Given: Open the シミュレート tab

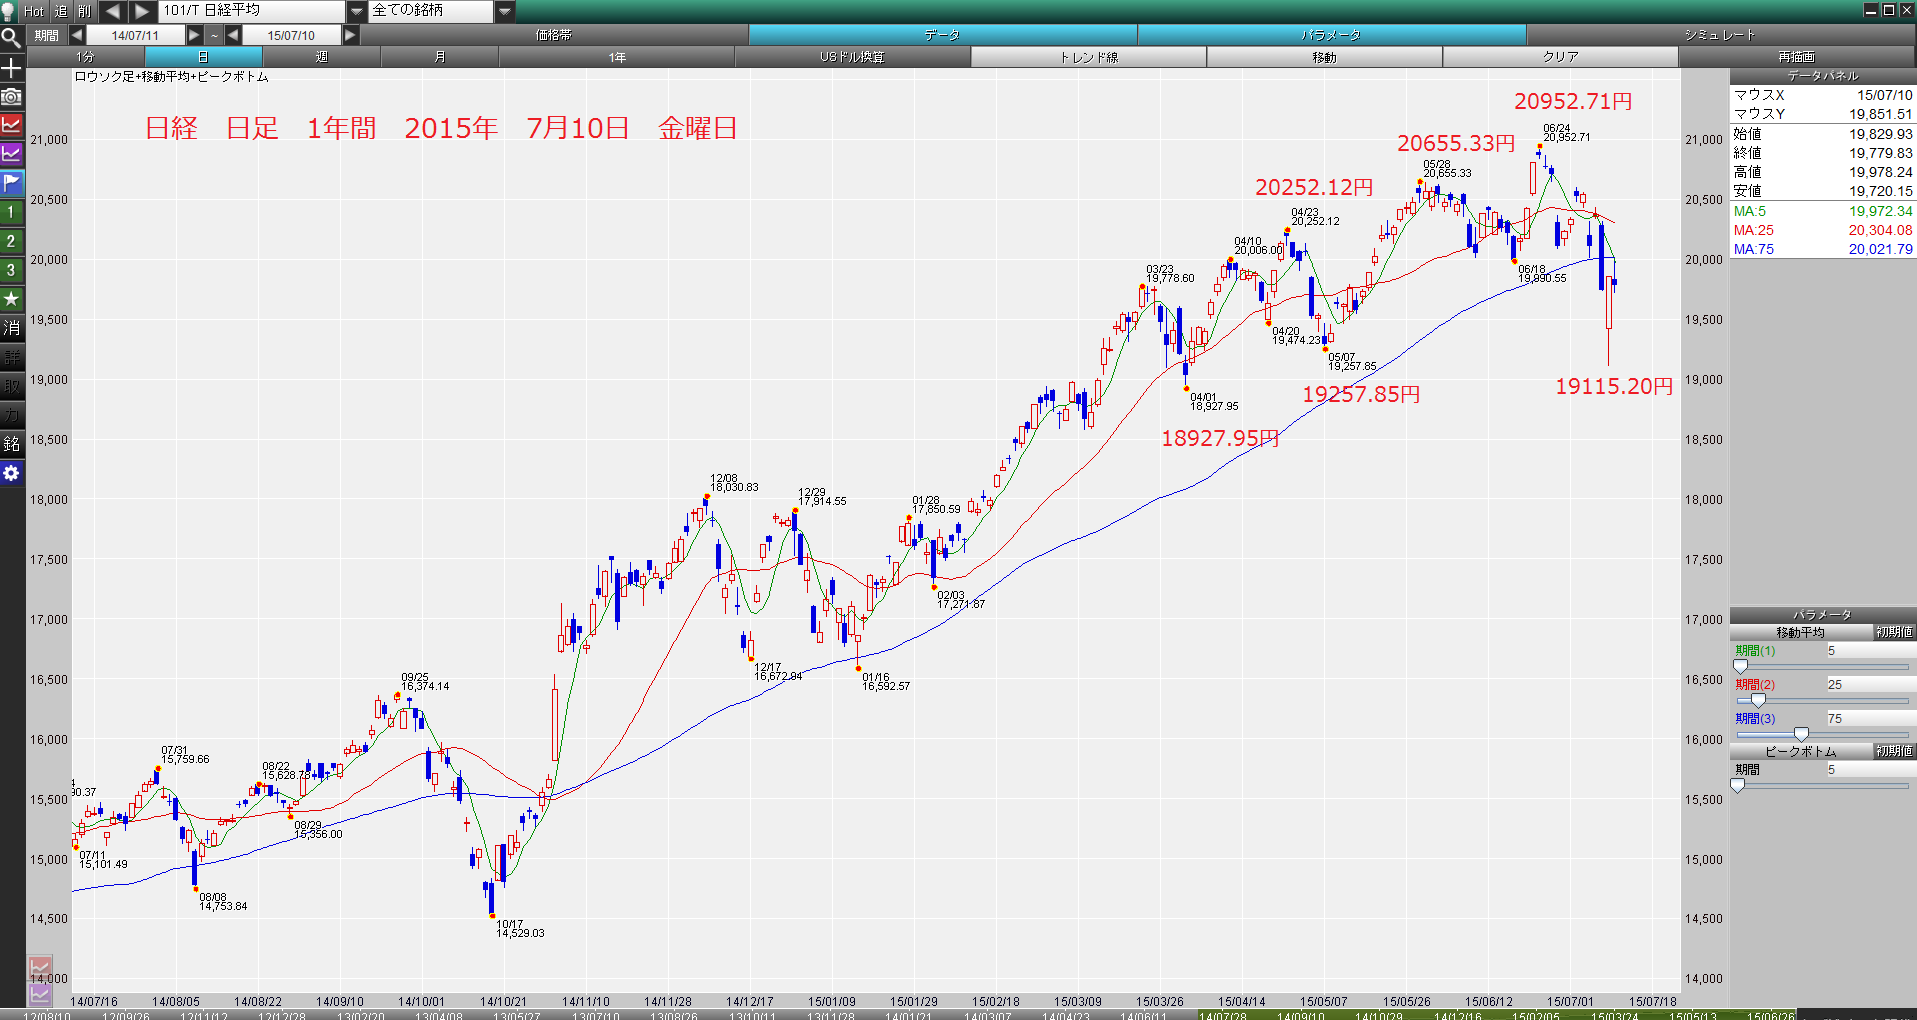Looking at the screenshot, I should [1721, 35].
